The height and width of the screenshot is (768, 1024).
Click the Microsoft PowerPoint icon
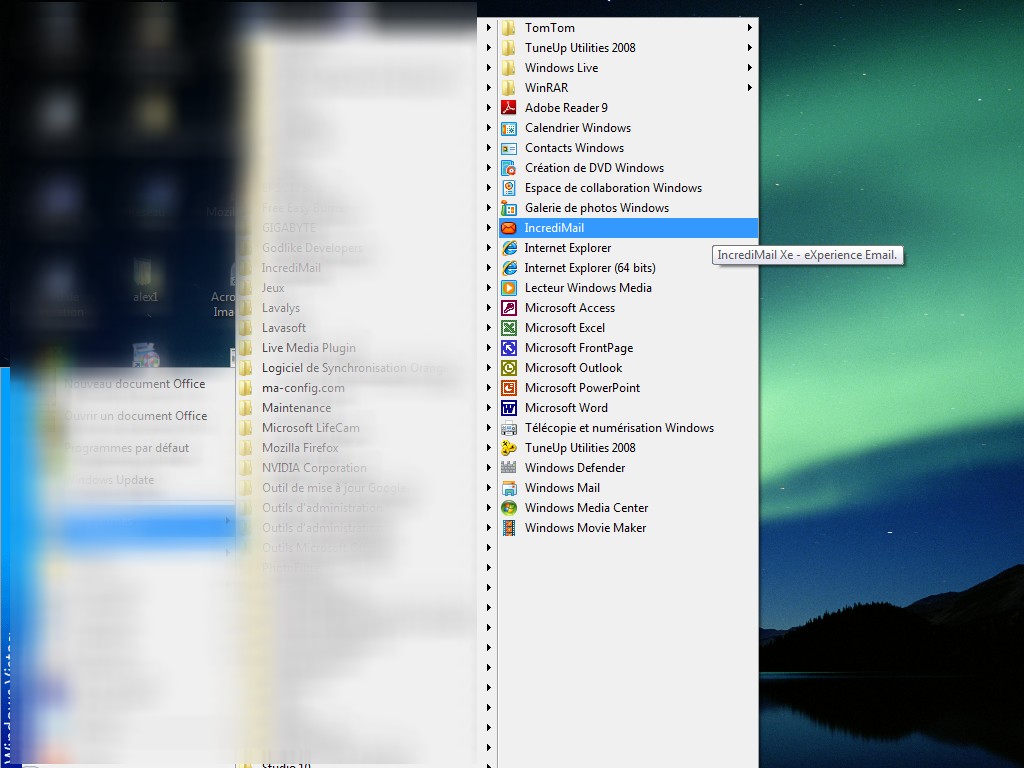point(509,388)
